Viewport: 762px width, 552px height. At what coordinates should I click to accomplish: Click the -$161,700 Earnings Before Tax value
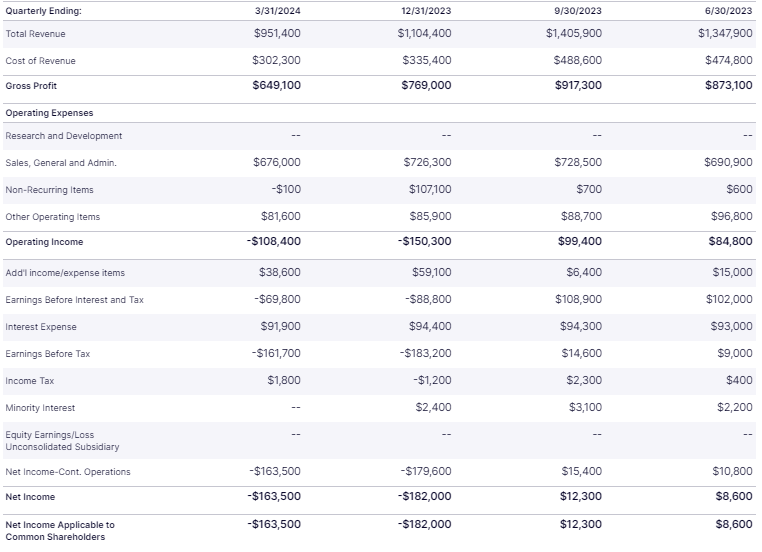coord(276,354)
